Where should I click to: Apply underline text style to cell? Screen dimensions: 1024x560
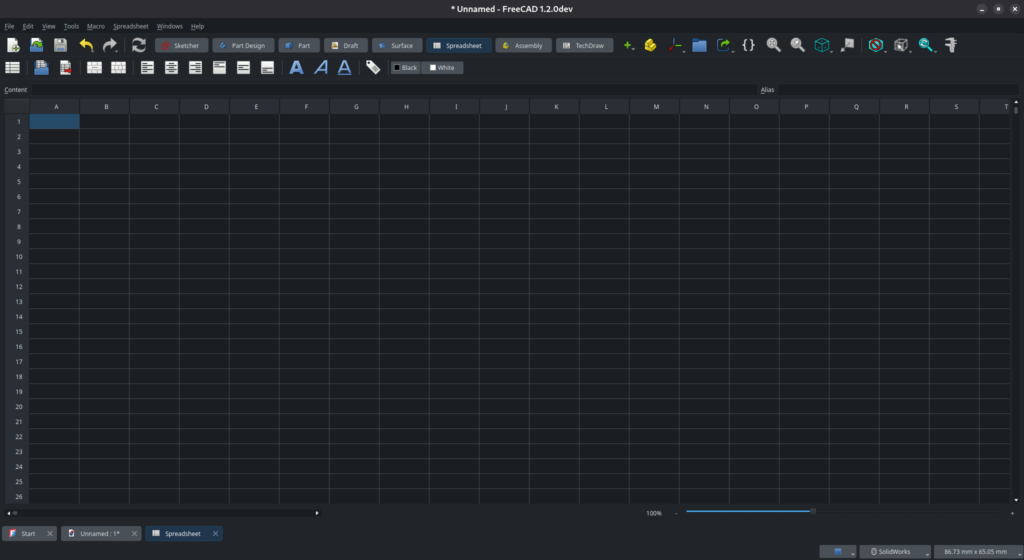tap(344, 68)
